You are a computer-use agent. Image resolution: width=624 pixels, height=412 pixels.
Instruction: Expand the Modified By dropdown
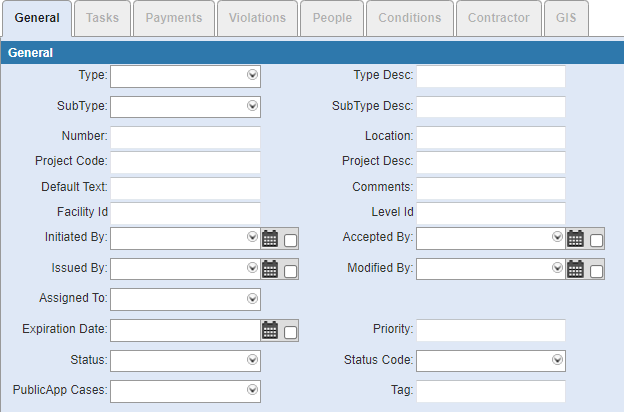pos(557,267)
